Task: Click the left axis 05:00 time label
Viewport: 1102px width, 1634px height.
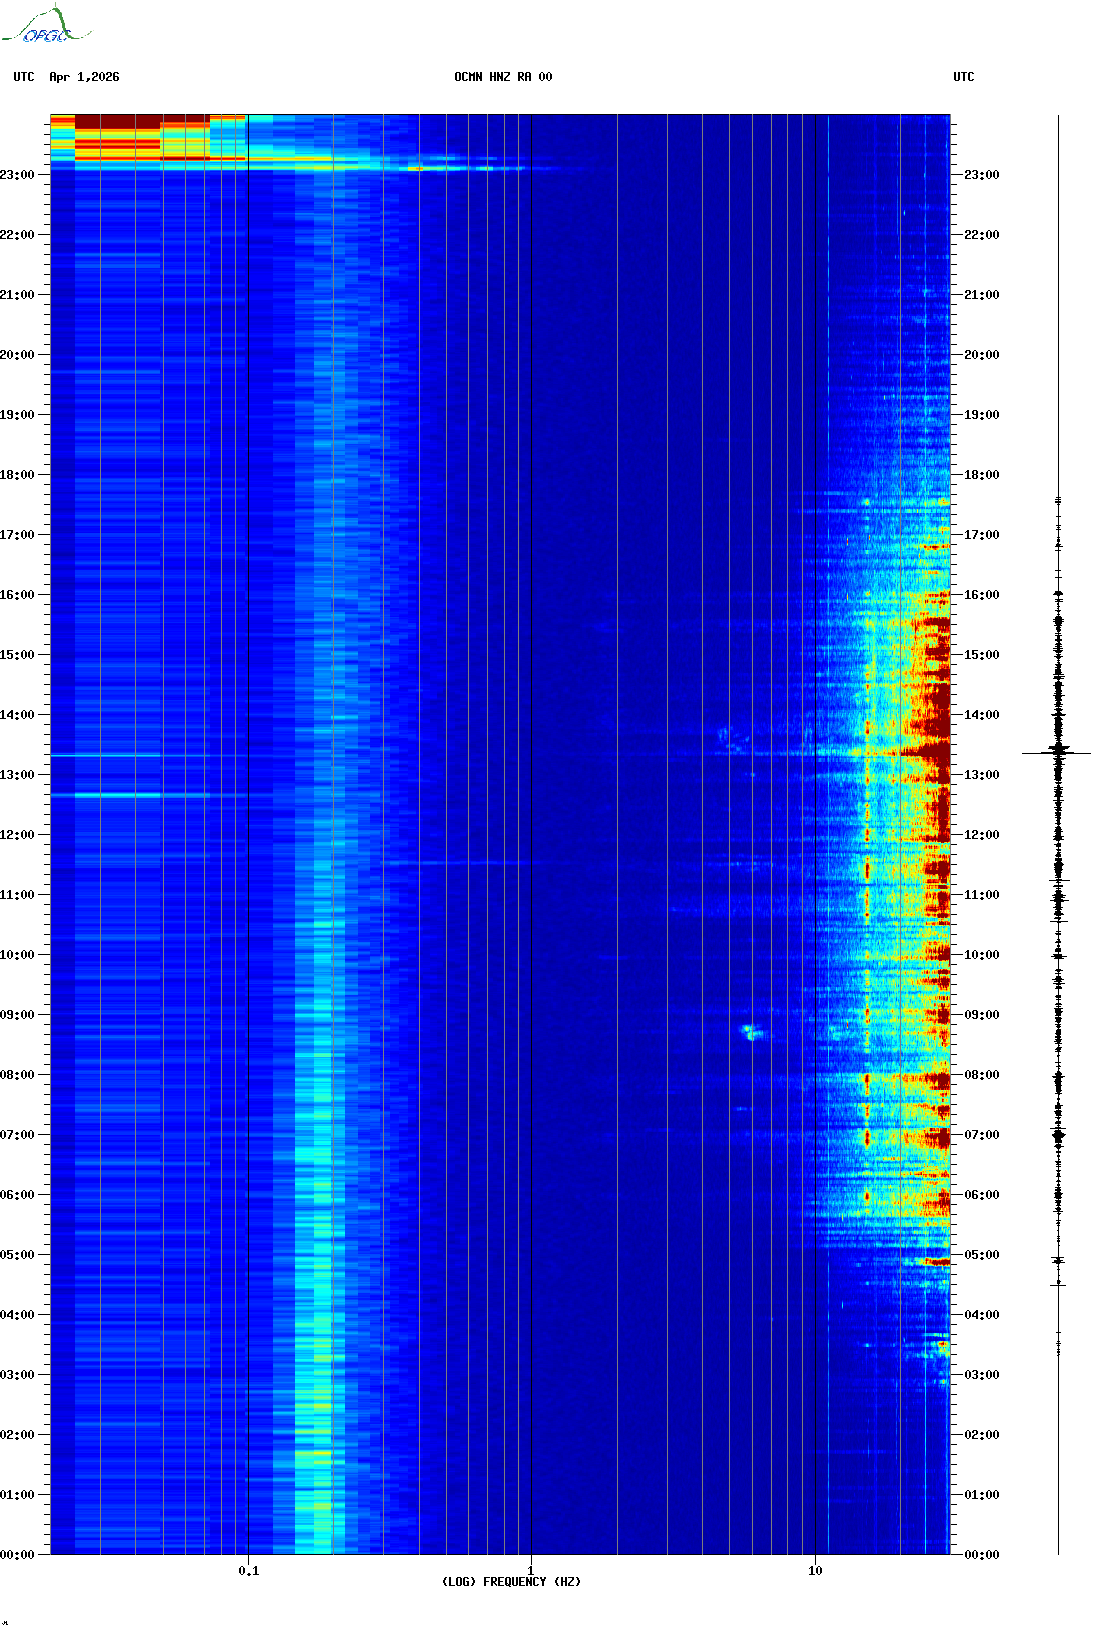Action: tap(17, 1255)
